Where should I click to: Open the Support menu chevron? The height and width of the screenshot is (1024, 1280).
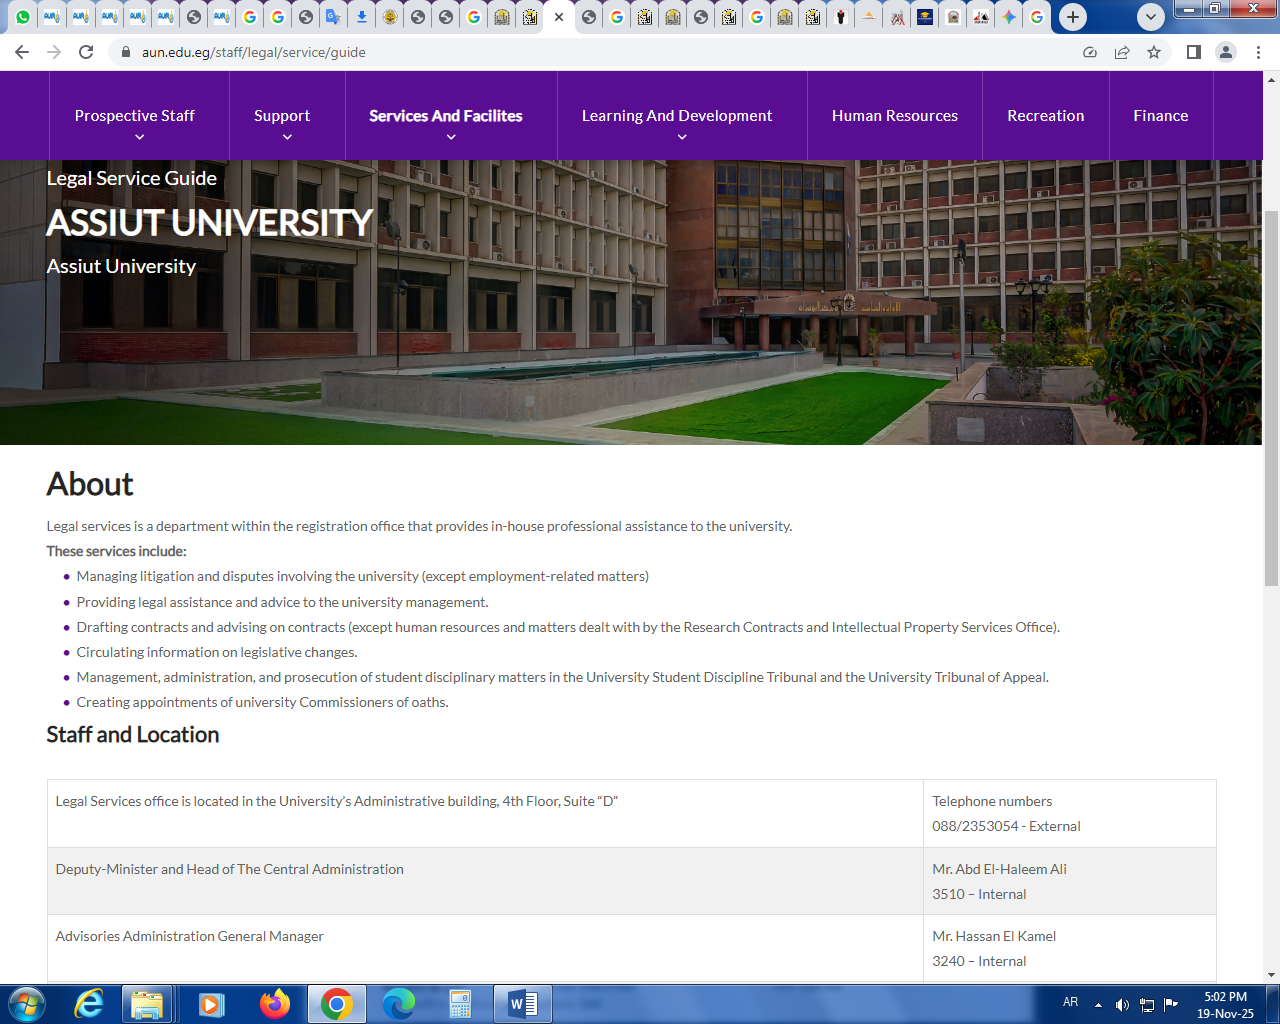pos(287,136)
